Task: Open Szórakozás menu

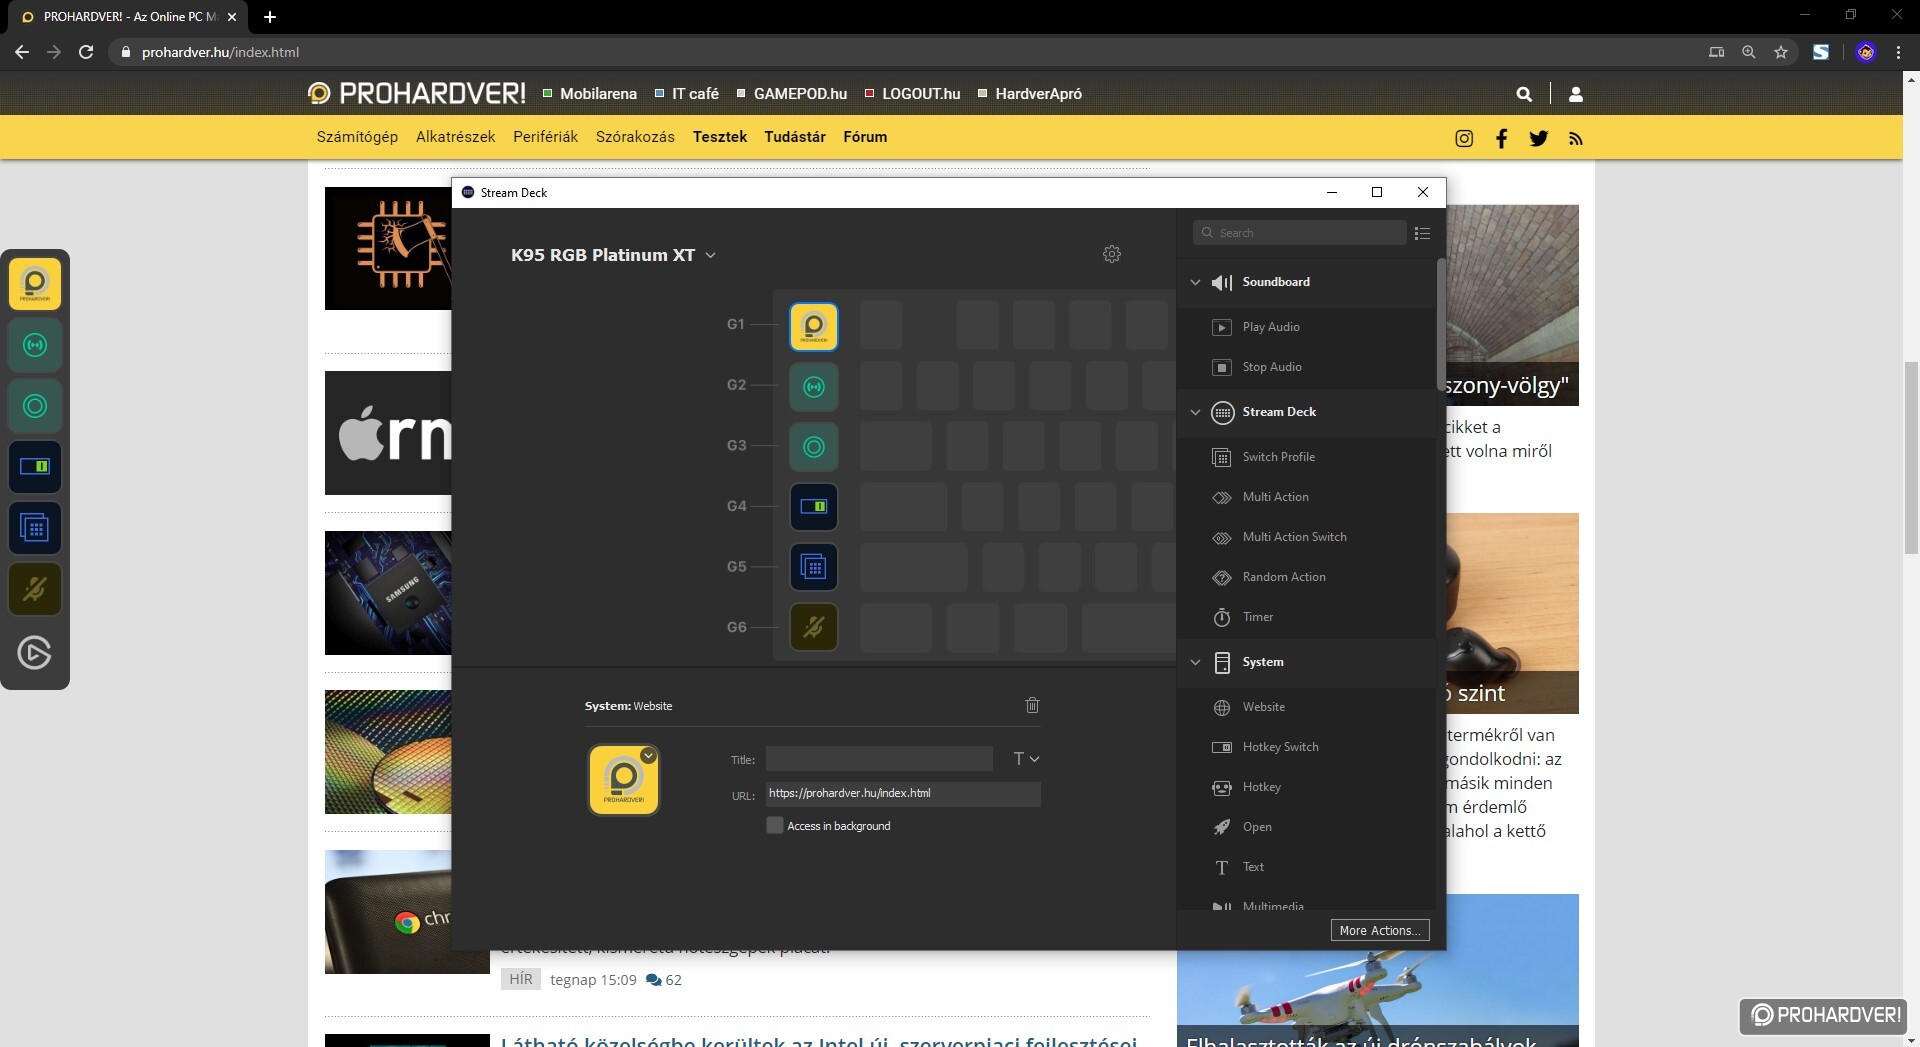Action: (x=635, y=137)
